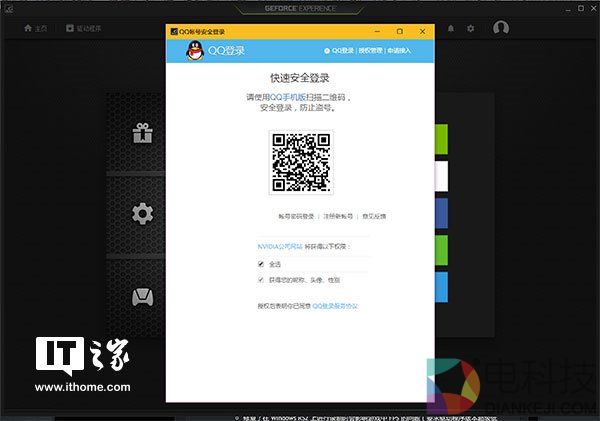
Task: Open 申请接入 link in QQ header
Action: [x=399, y=51]
